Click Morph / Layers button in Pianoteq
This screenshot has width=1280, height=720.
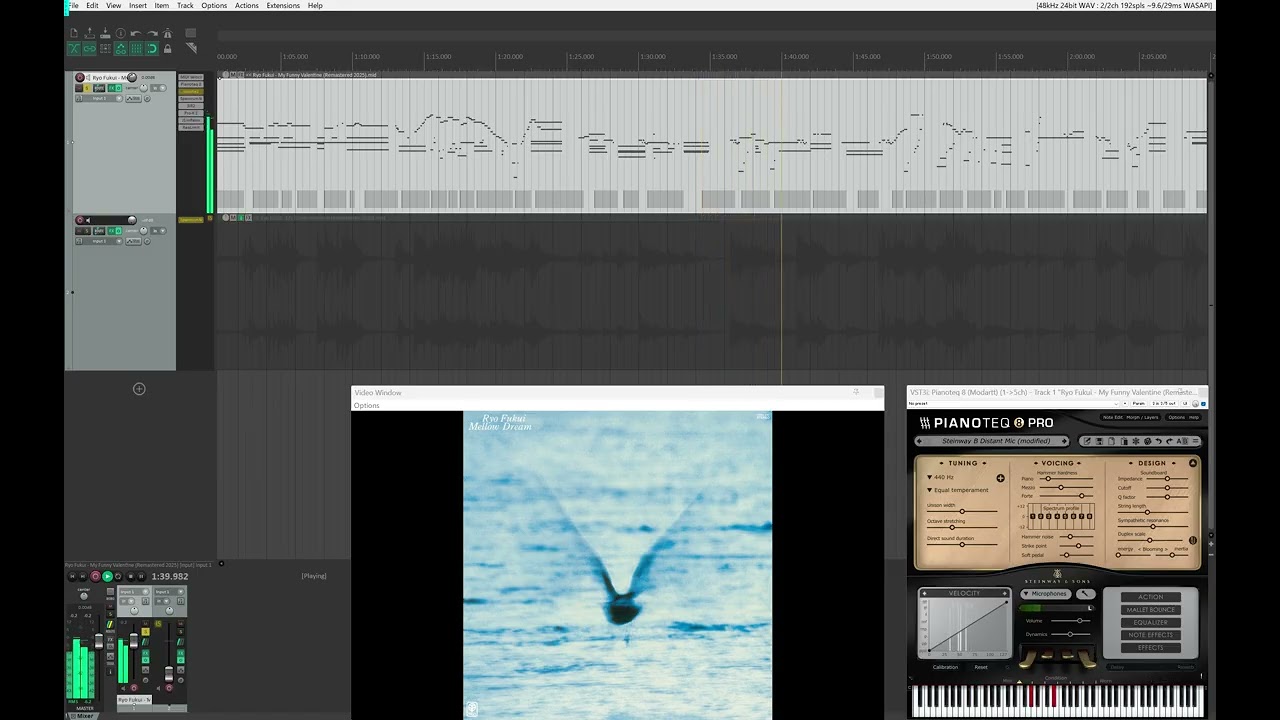point(1142,417)
